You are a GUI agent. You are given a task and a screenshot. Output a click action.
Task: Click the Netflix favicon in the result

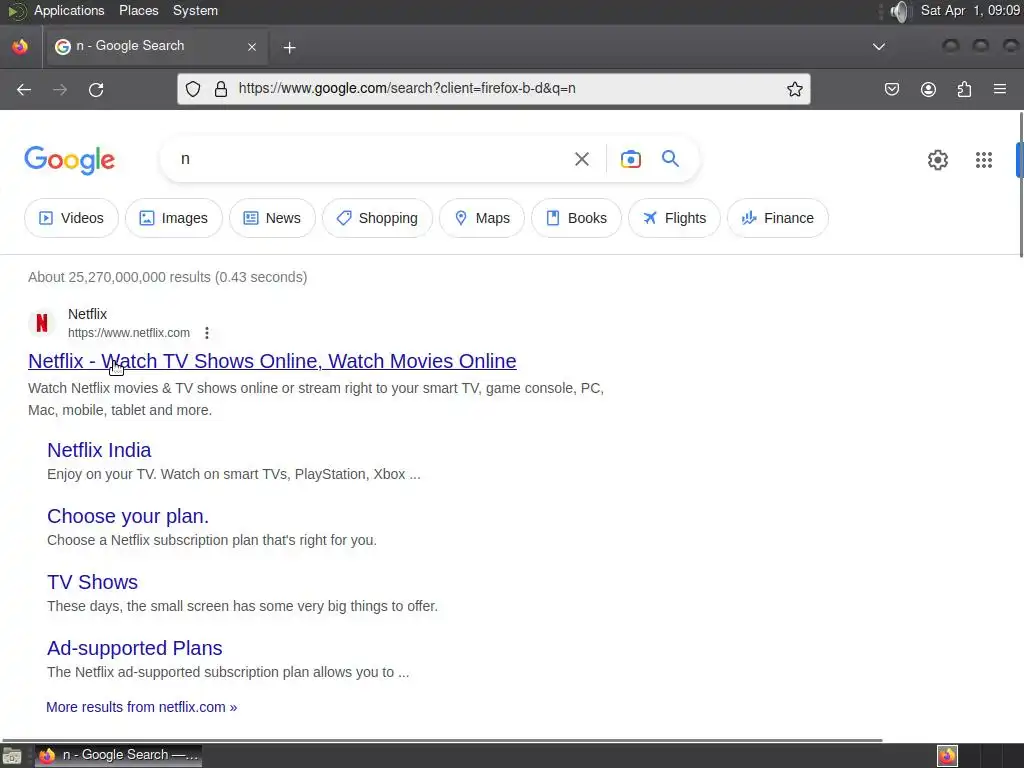click(42, 323)
